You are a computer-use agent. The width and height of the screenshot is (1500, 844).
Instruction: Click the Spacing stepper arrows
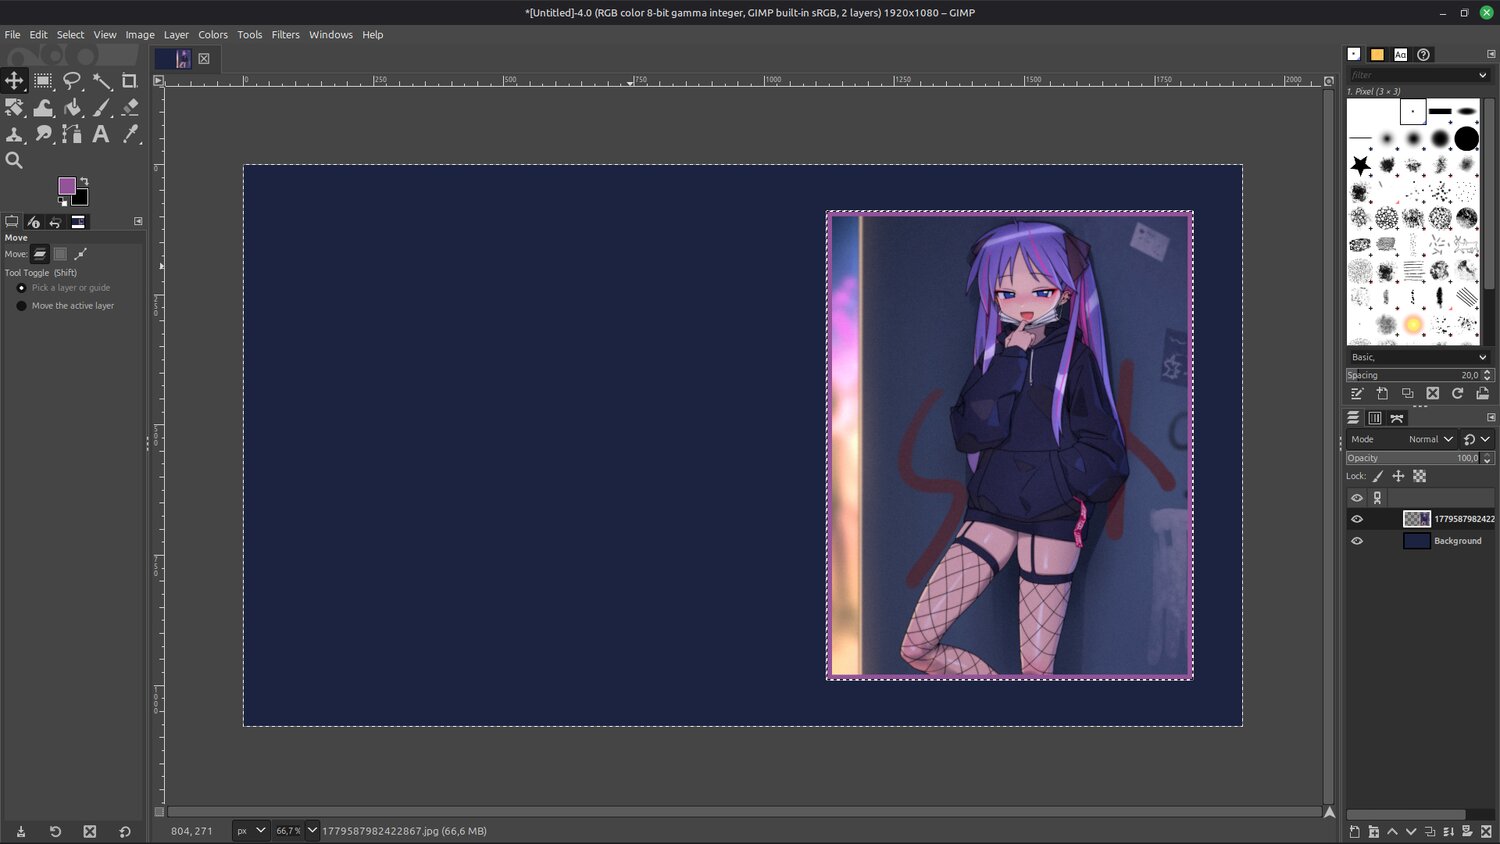click(1487, 375)
